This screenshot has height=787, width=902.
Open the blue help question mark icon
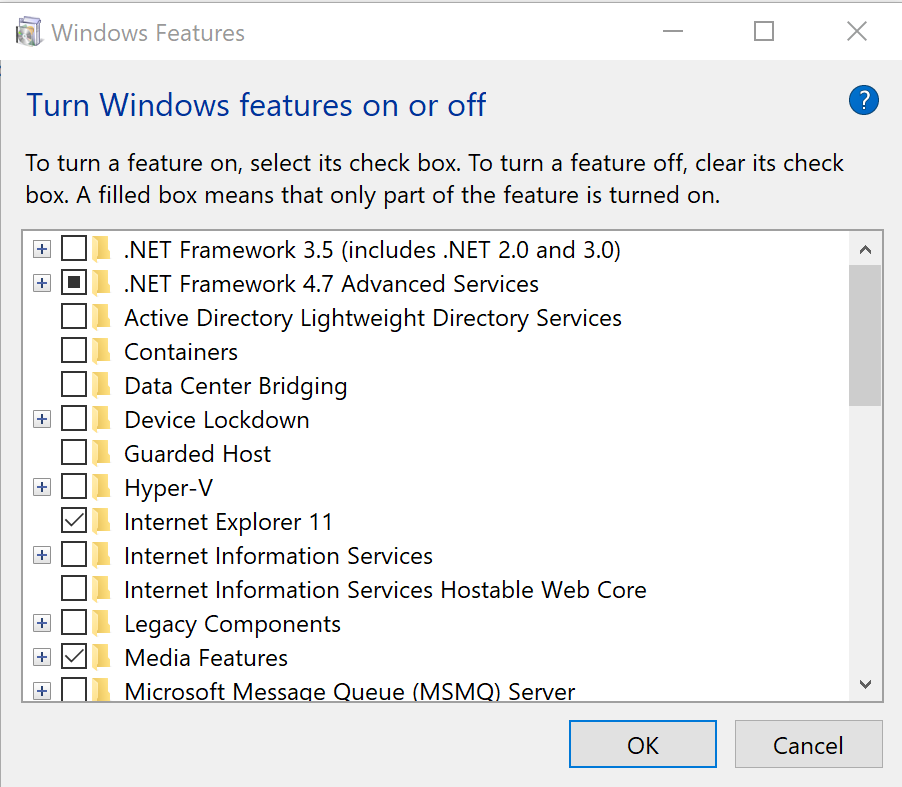pyautogui.click(x=863, y=100)
